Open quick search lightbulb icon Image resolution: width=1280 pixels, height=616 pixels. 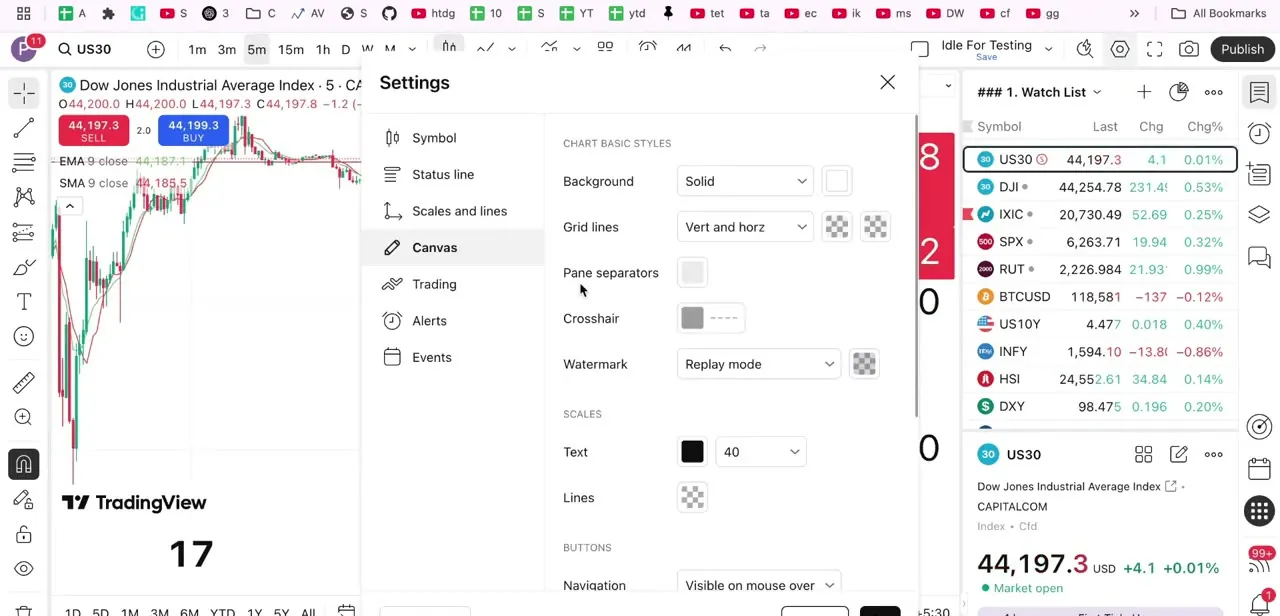click(1085, 49)
